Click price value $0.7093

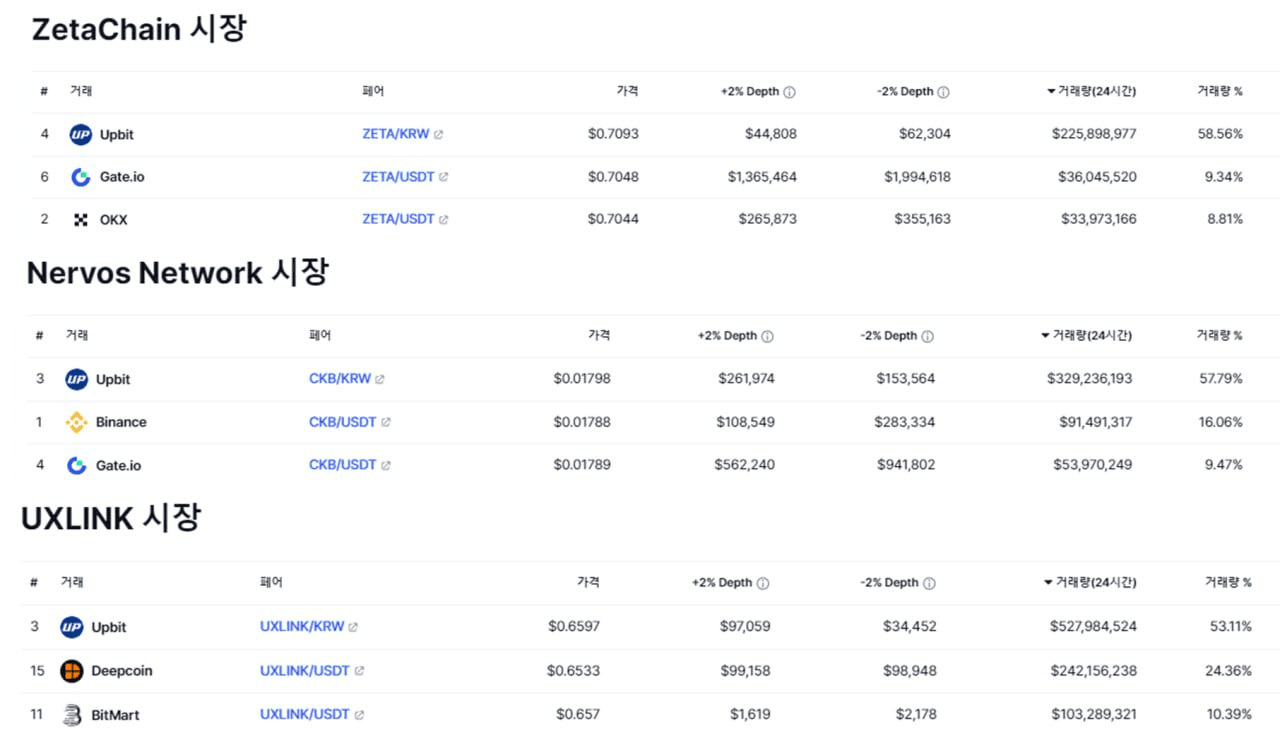click(613, 134)
